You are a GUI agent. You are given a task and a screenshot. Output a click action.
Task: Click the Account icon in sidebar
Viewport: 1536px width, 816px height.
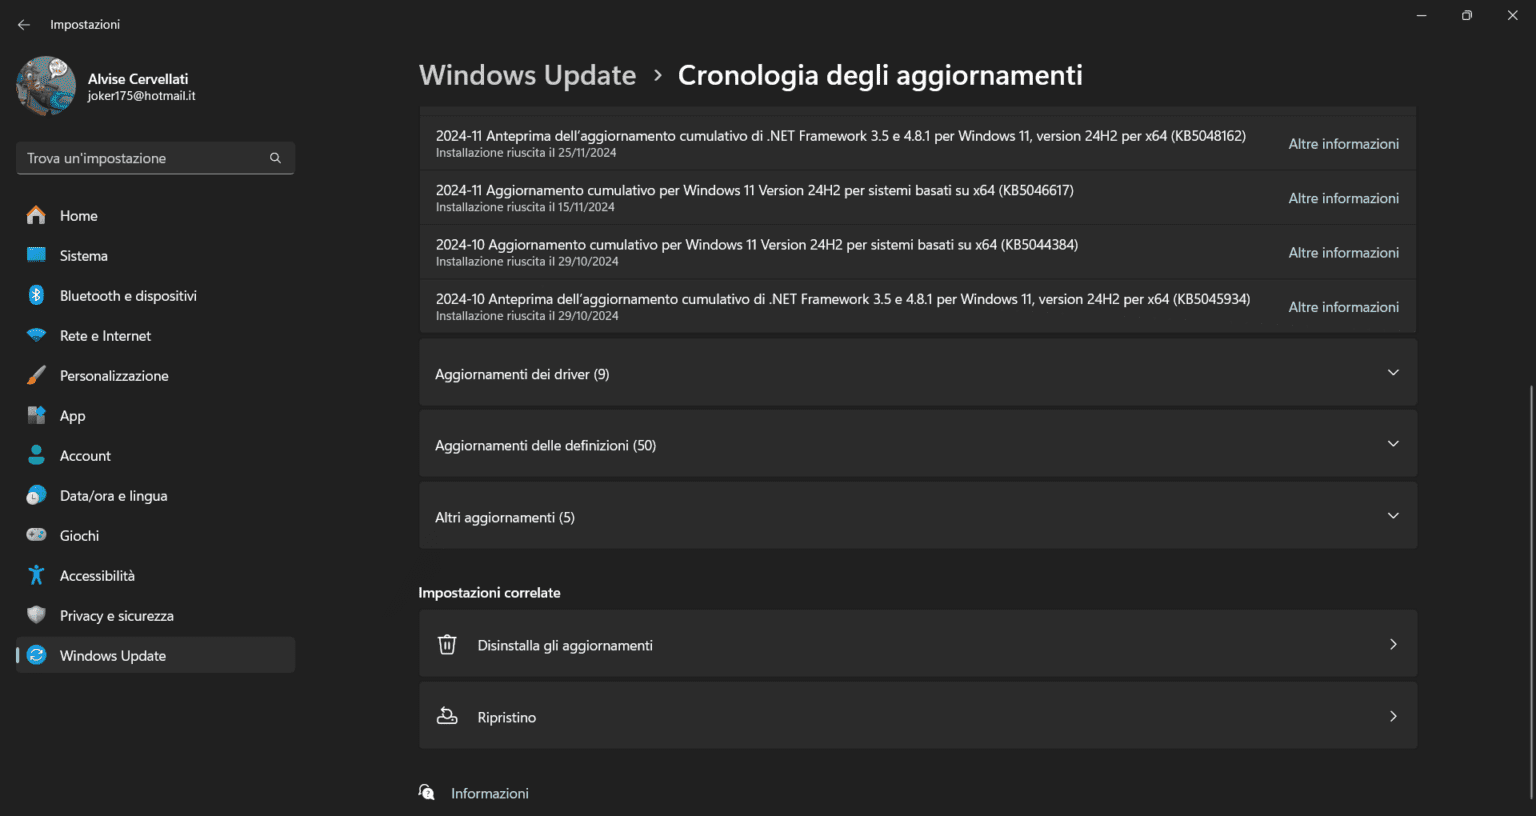pos(37,455)
